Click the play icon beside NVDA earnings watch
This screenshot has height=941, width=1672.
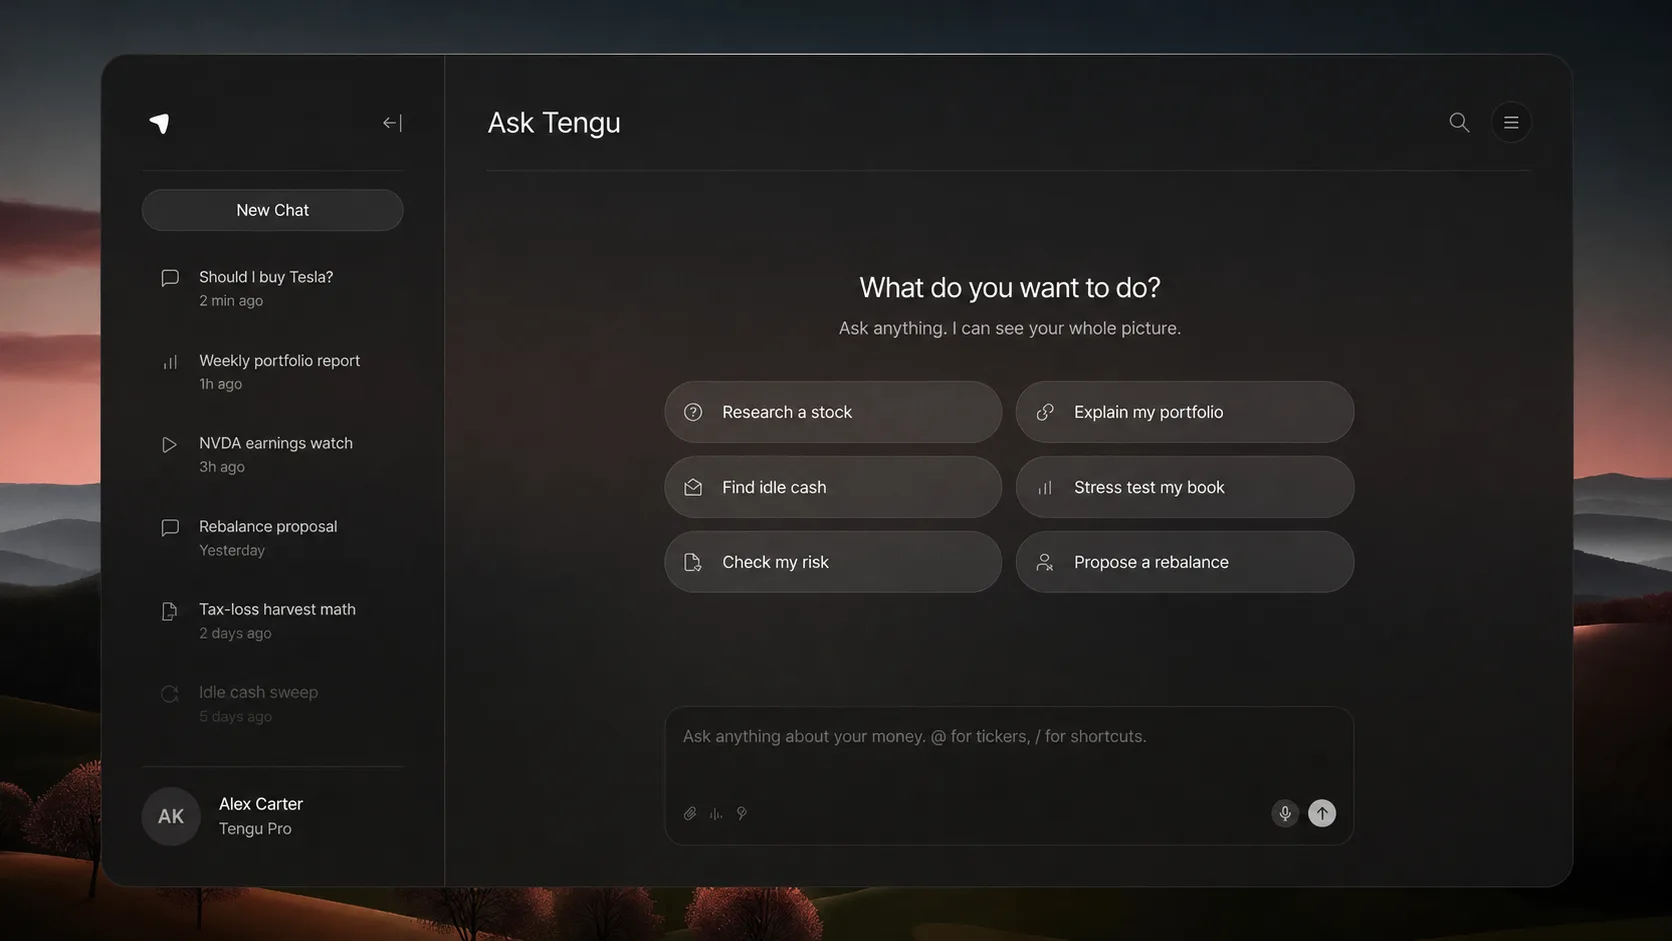pyautogui.click(x=170, y=444)
